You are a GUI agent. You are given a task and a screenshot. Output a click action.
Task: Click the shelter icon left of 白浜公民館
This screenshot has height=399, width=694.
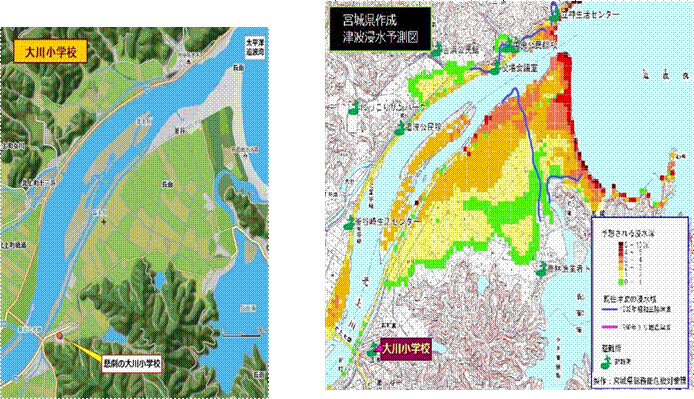click(437, 50)
